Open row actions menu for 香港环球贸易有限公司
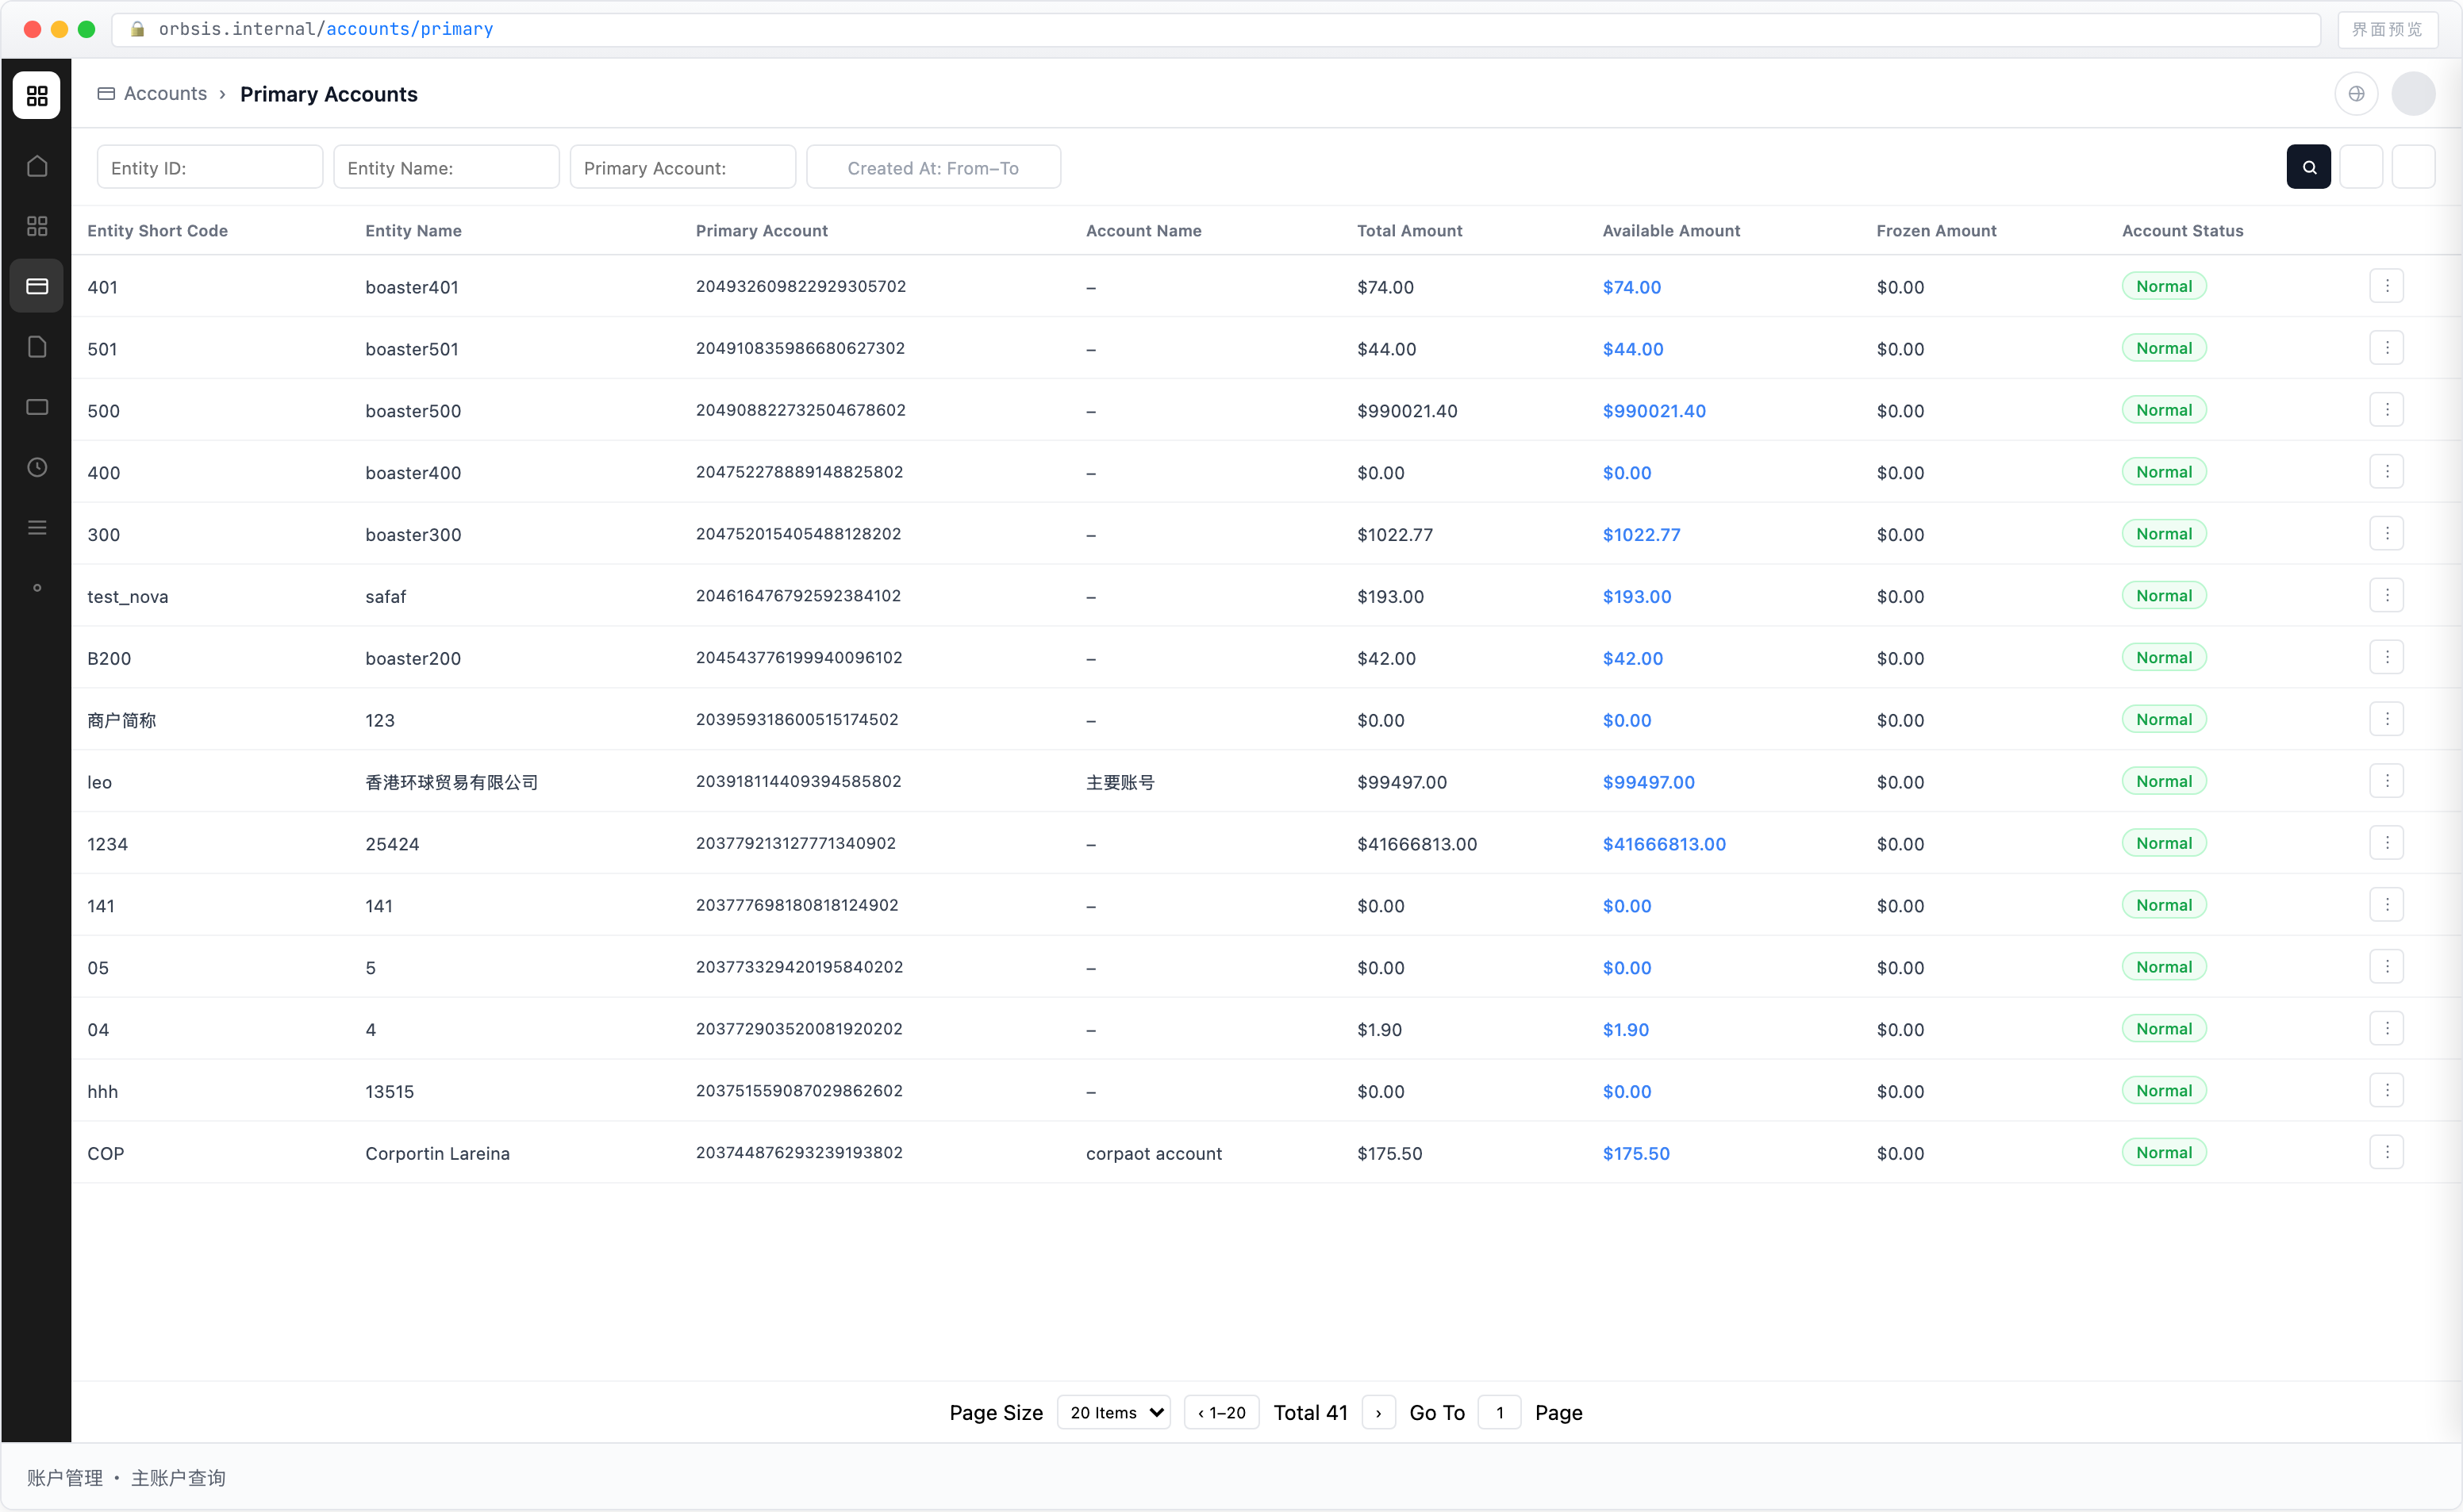 click(x=2387, y=781)
